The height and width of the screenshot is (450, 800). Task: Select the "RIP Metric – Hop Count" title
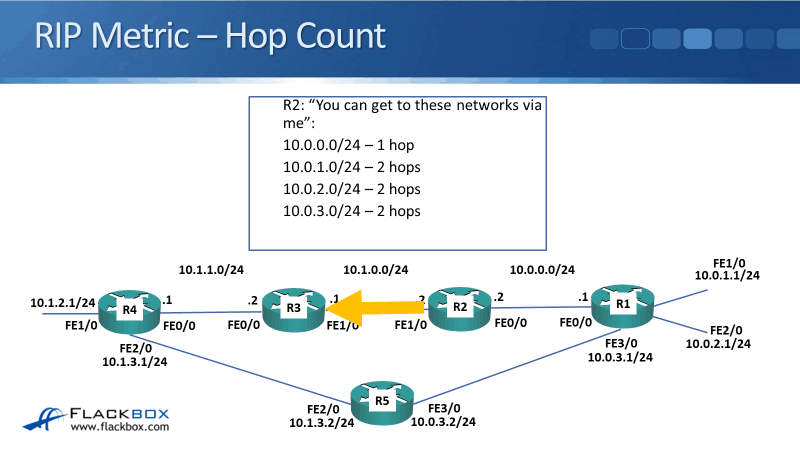pos(210,35)
